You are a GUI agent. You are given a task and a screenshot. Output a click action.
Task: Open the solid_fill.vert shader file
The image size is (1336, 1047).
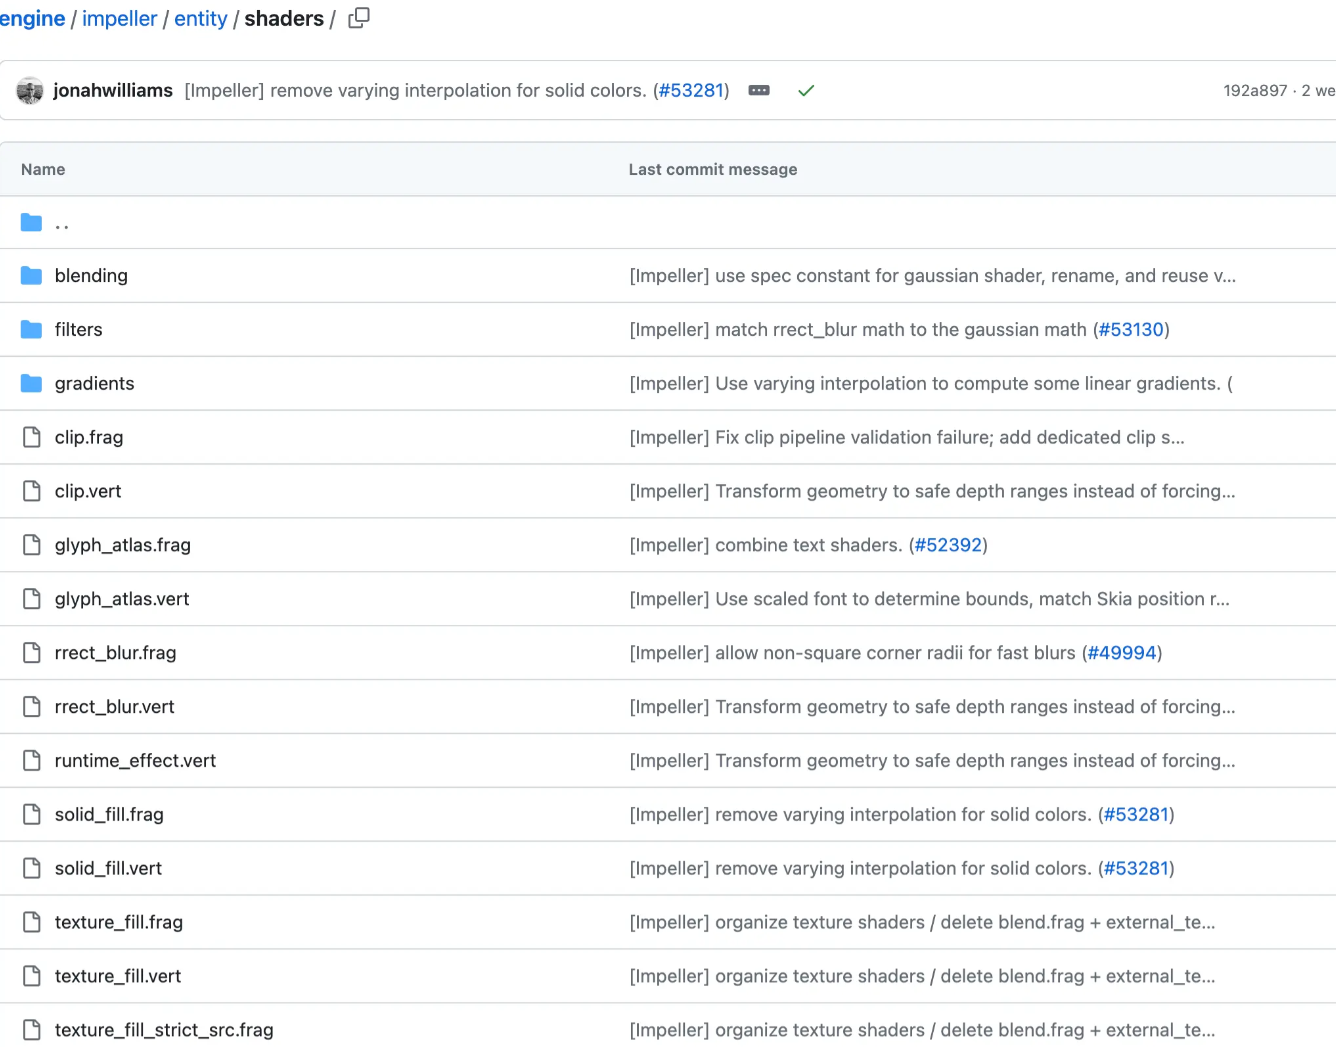pos(108,868)
